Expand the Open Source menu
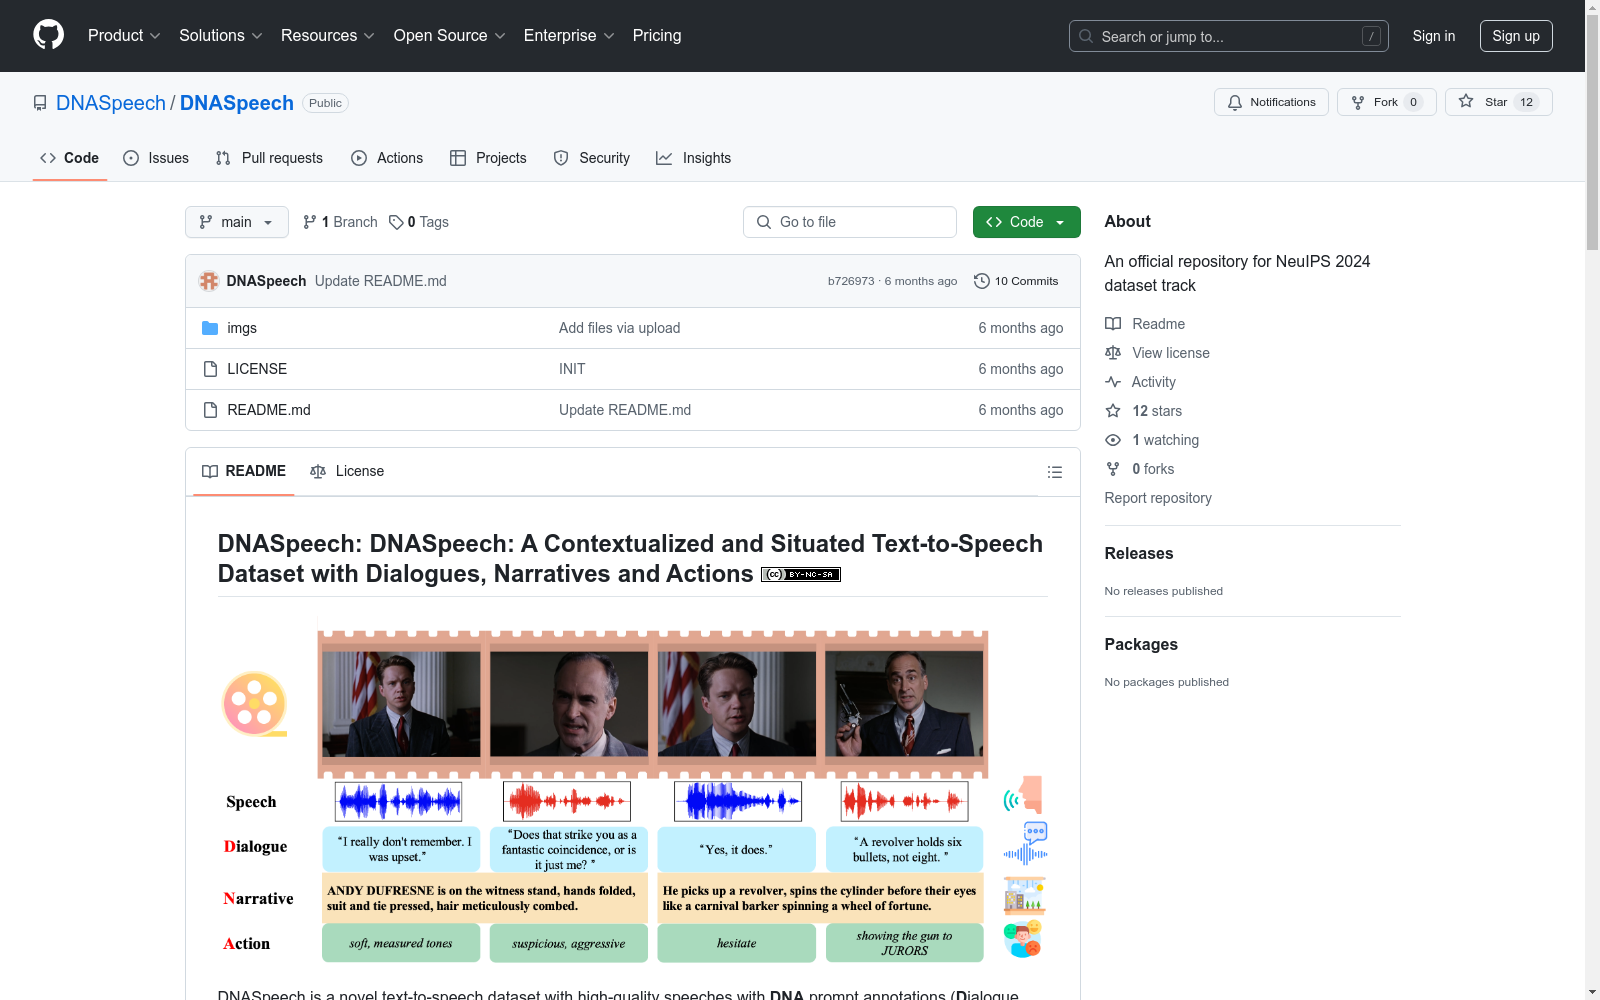Viewport: 1600px width, 1000px height. [449, 36]
